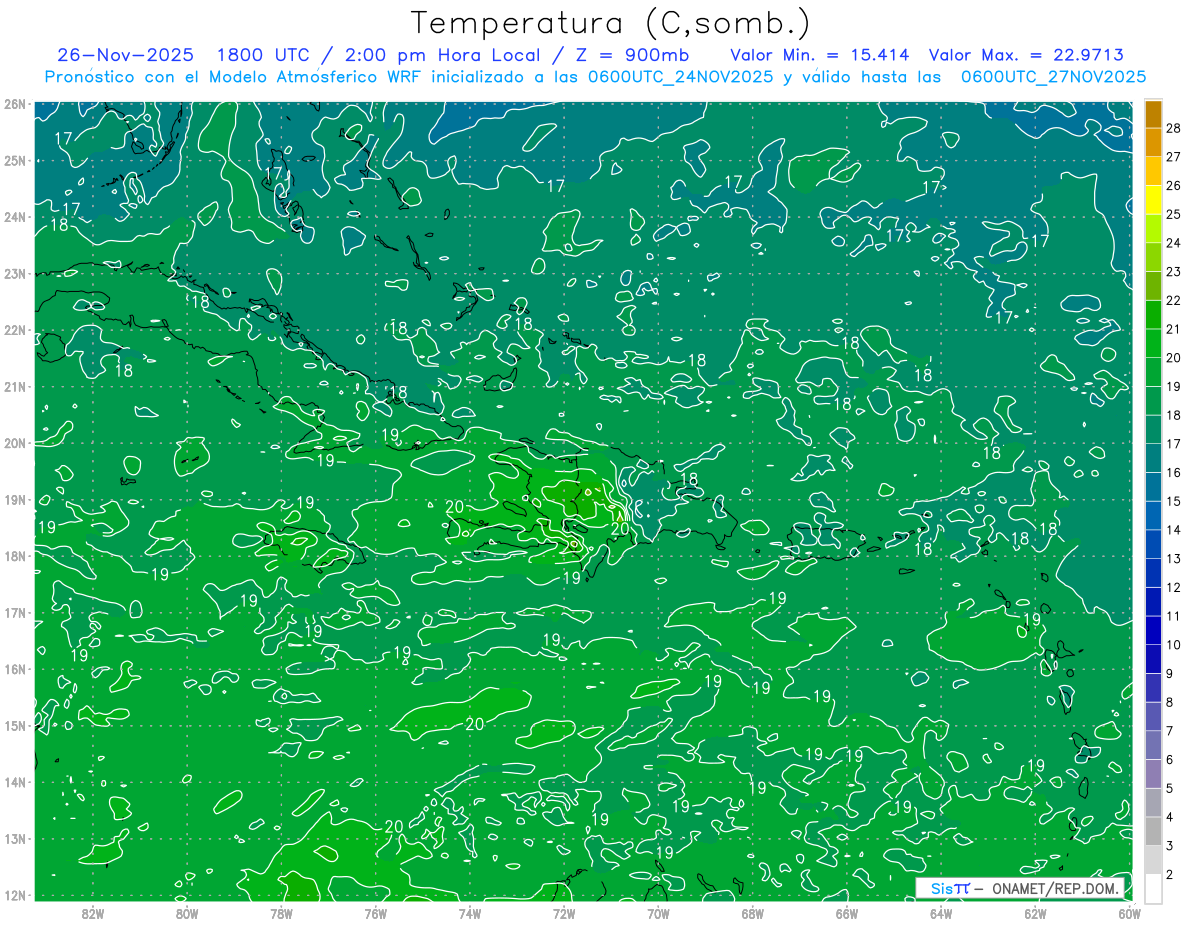
Task: Click the 25N latitude axis label
Action: [14, 160]
